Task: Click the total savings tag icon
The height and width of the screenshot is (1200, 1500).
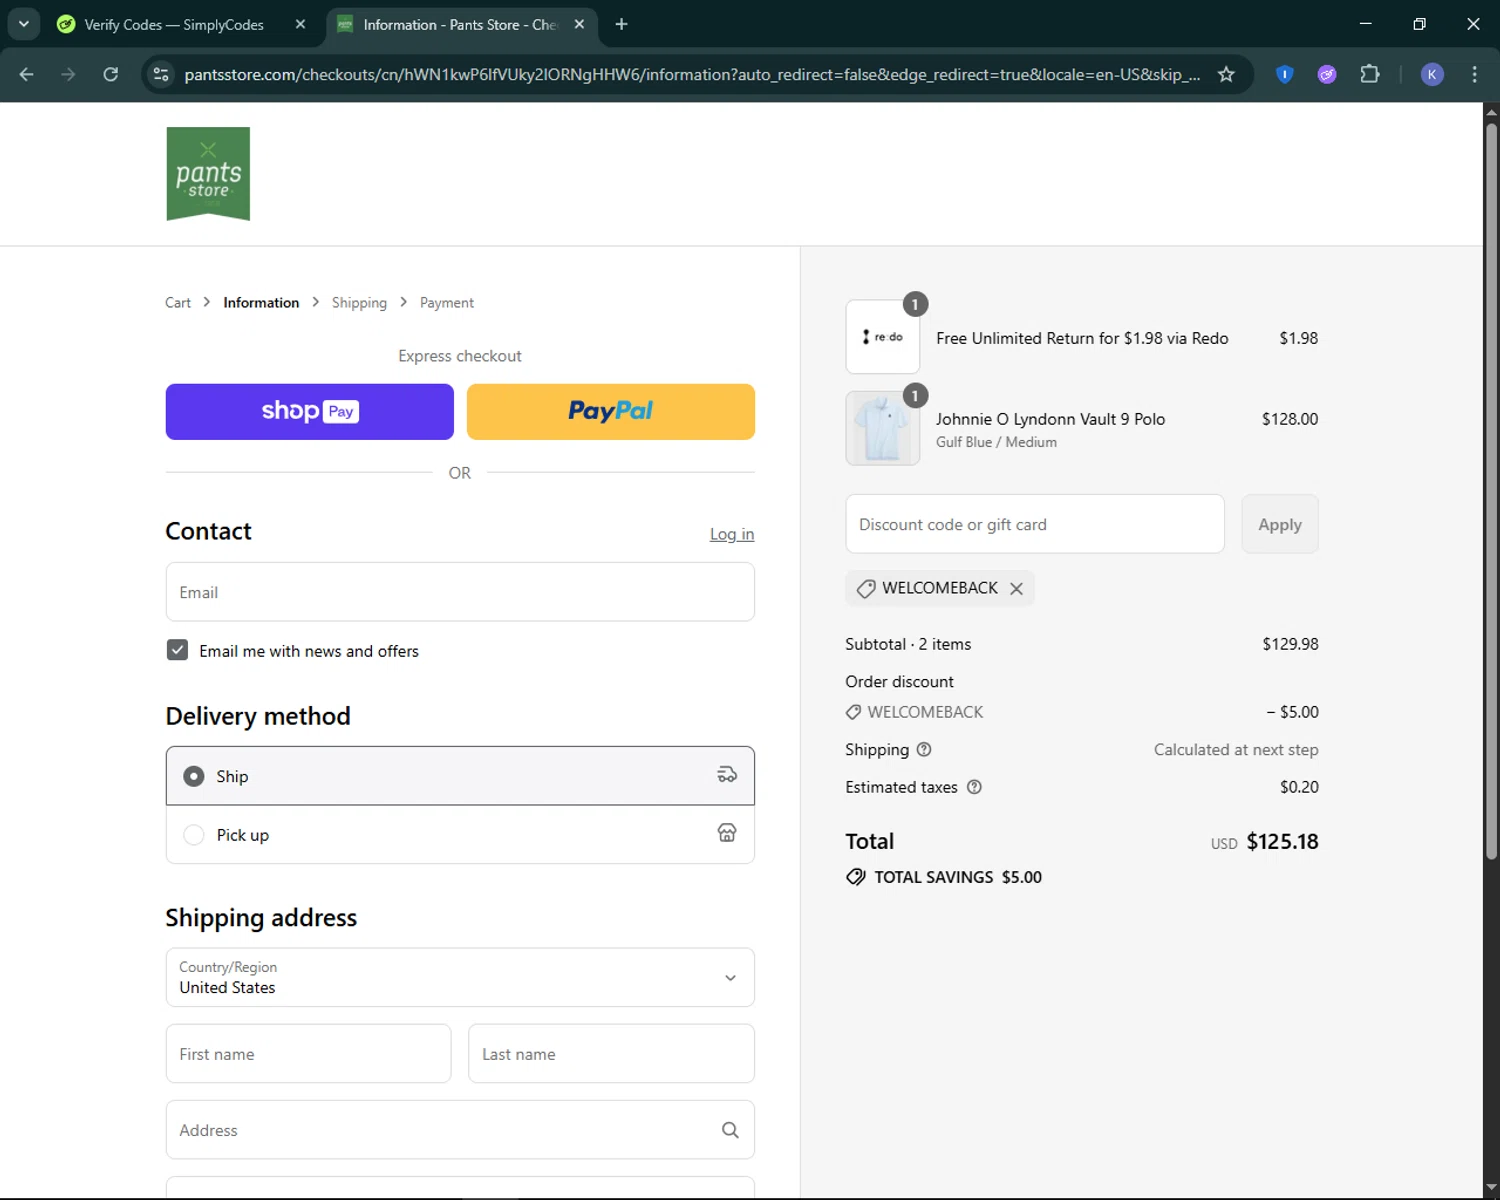Action: pyautogui.click(x=856, y=877)
